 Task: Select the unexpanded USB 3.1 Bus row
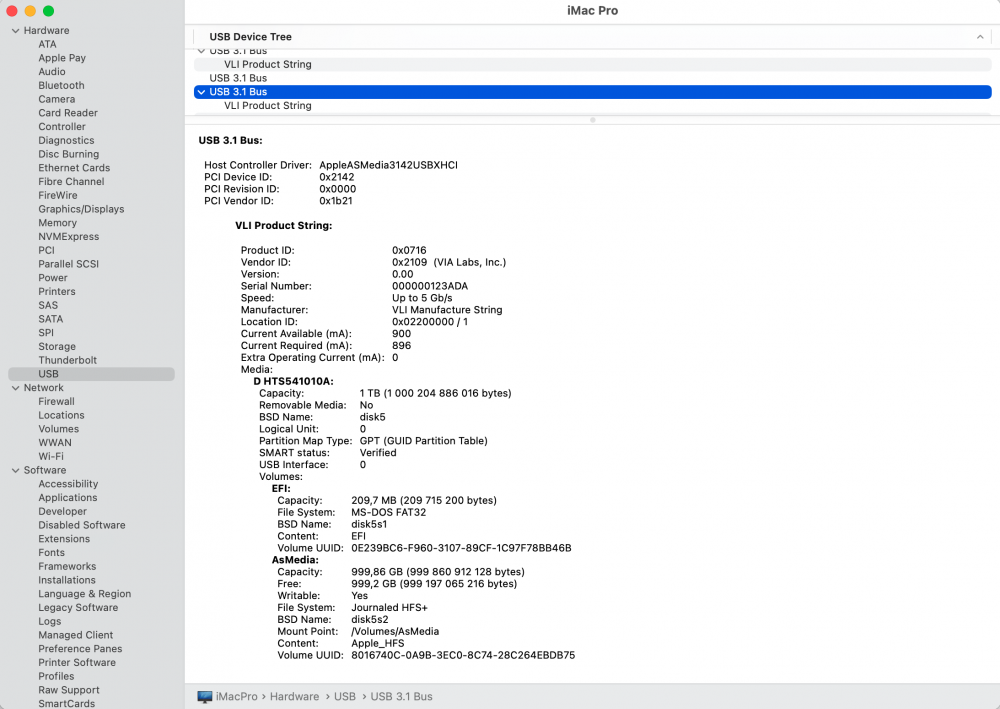click(592, 78)
